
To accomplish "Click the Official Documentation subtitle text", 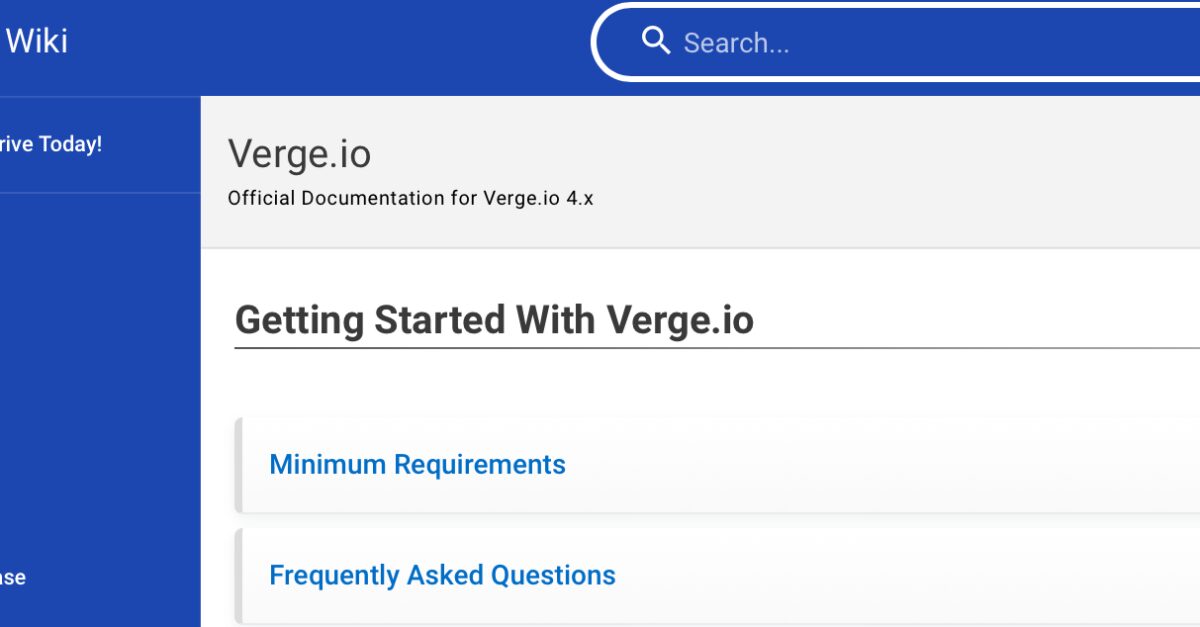I will (x=410, y=197).
